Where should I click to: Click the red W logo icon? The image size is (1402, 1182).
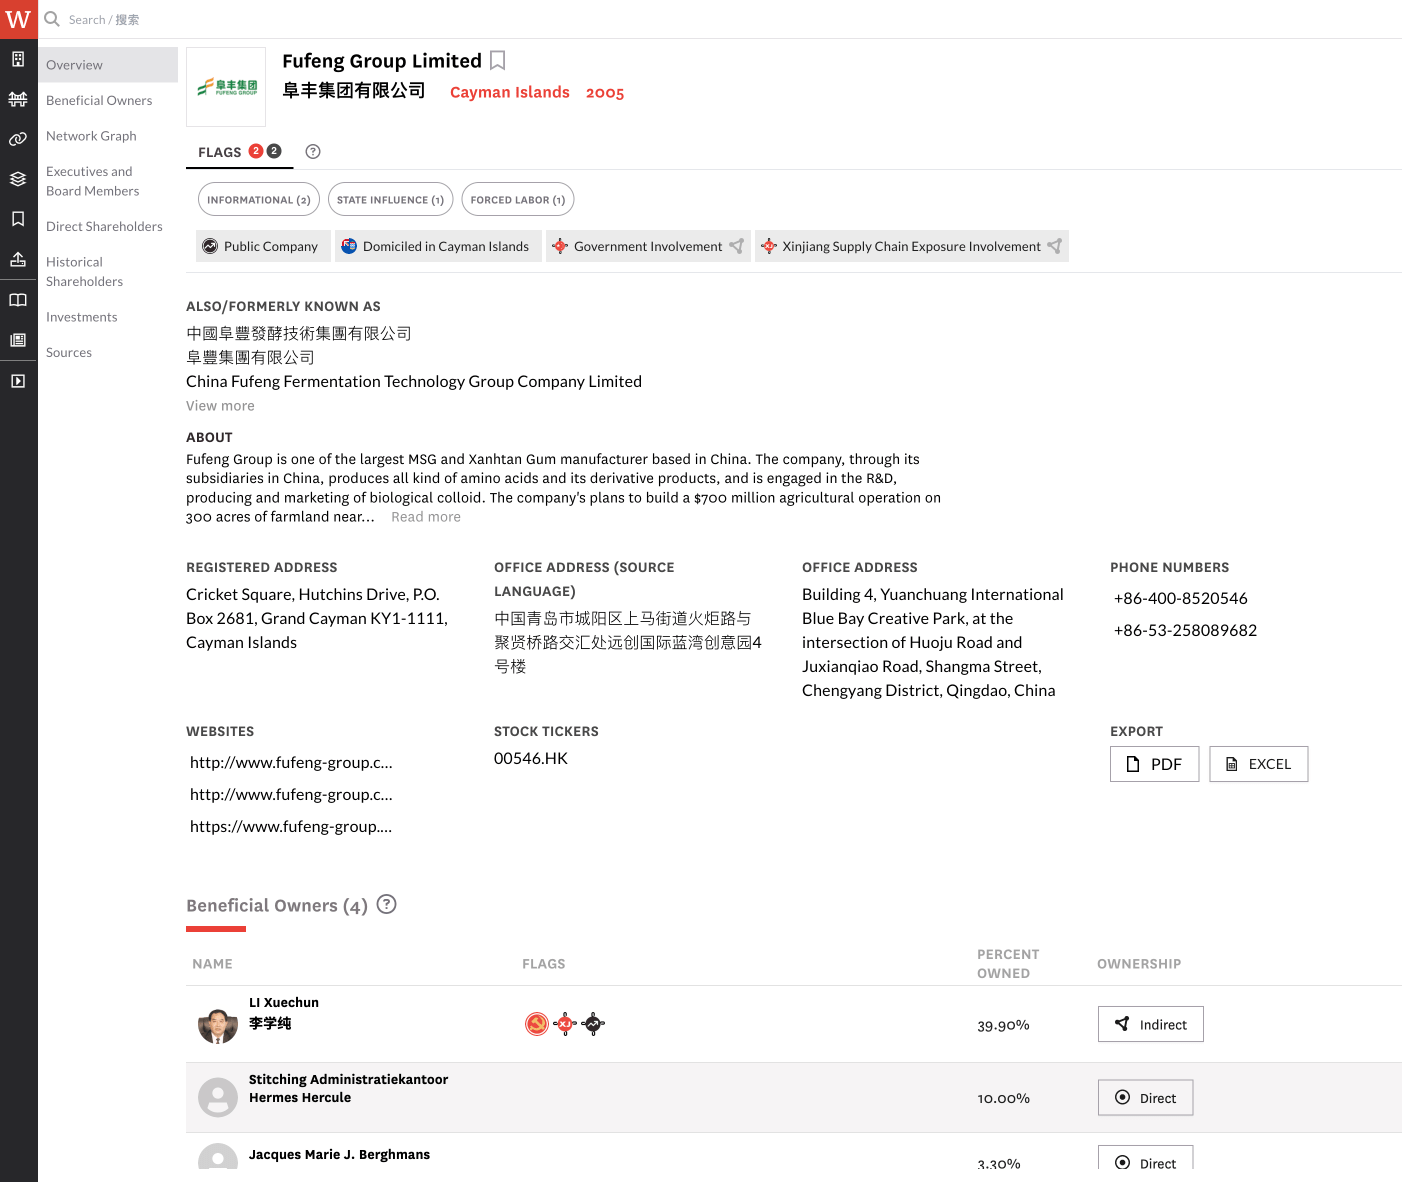(18, 19)
